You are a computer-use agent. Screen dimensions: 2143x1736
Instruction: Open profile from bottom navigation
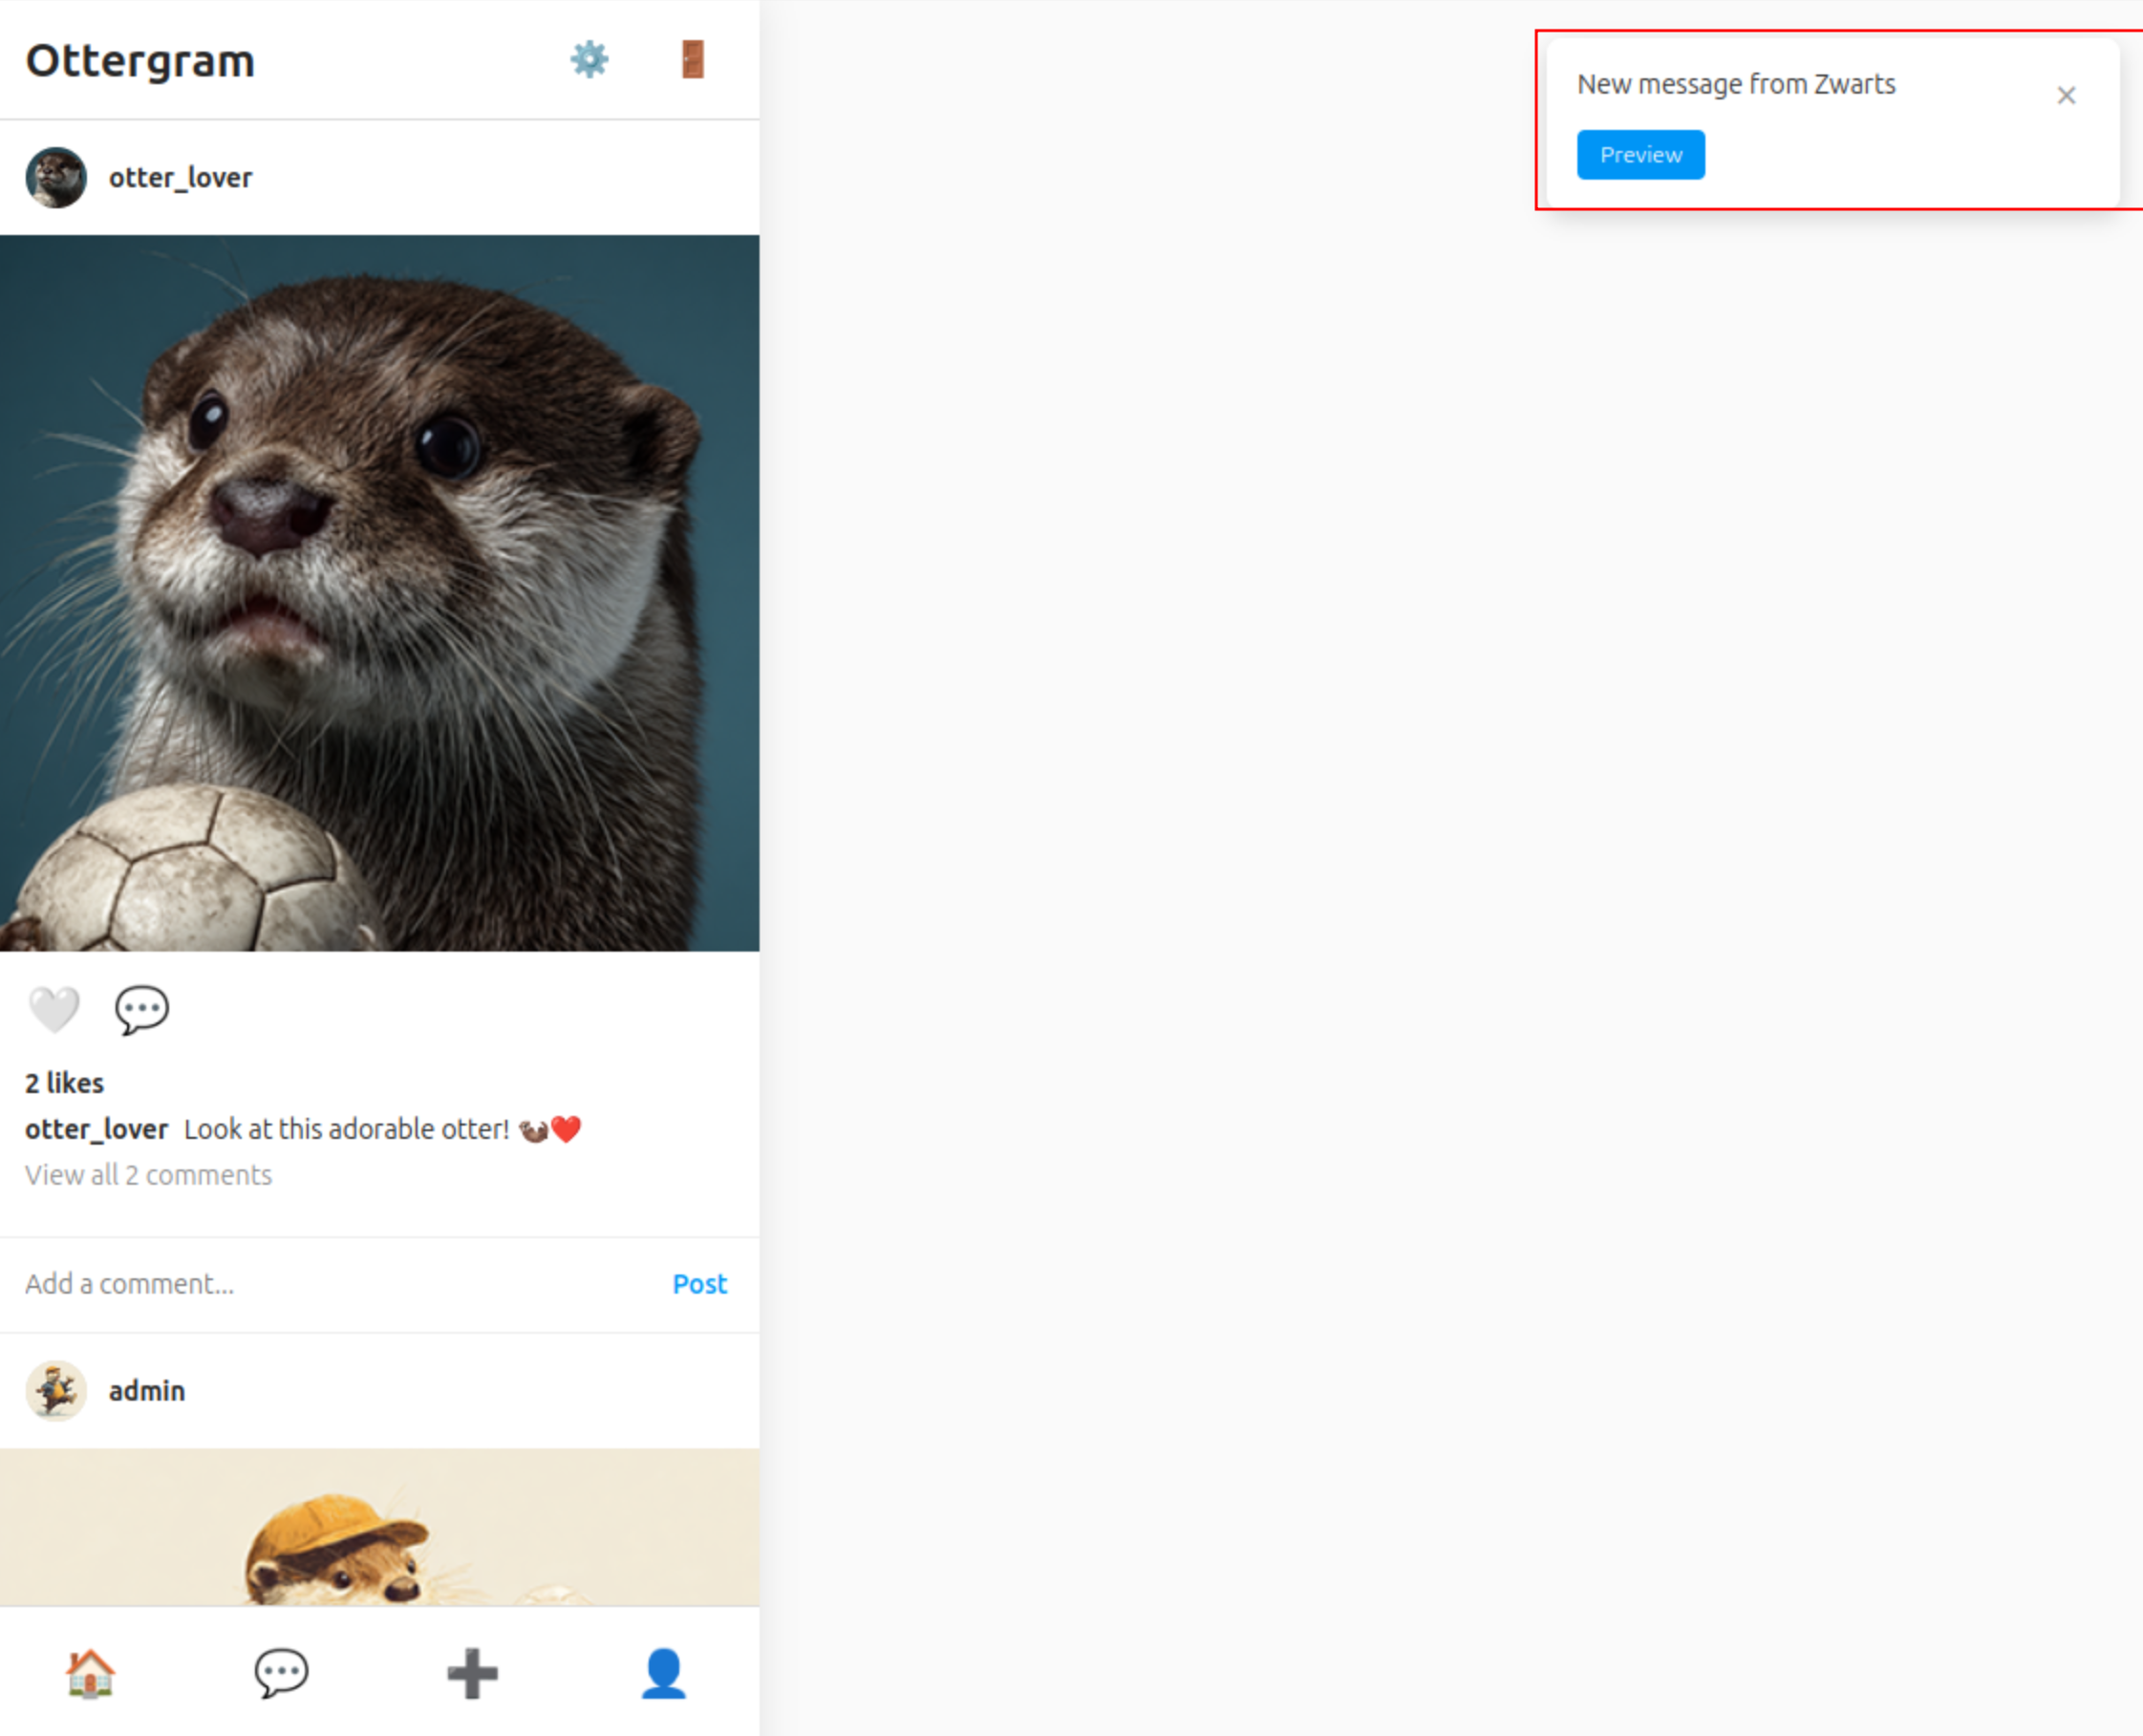tap(663, 1673)
